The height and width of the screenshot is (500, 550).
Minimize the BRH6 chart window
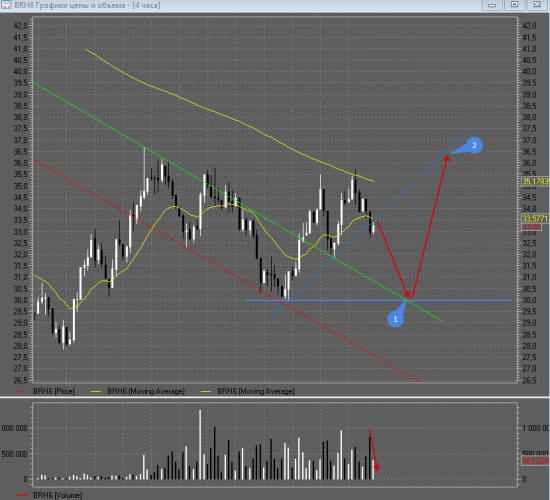(492, 5)
